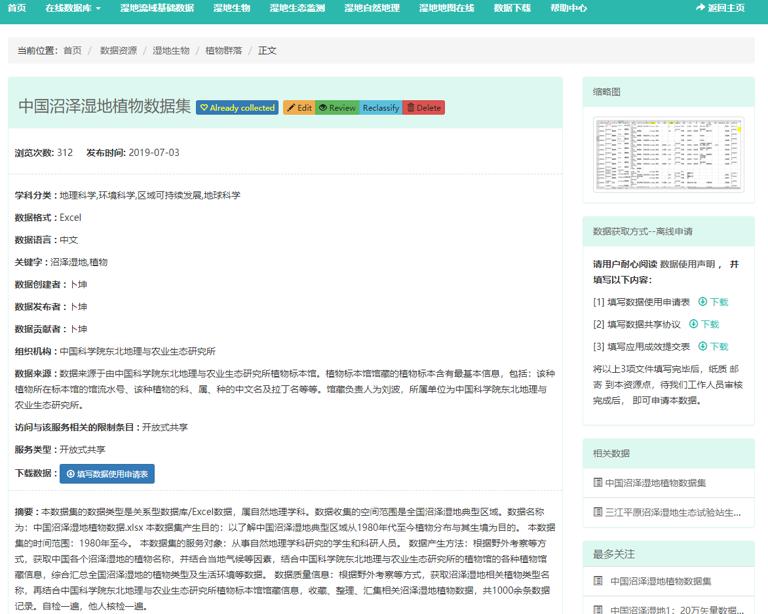Expand the 在线数据库 dropdown menu
Image resolution: width=768 pixels, height=614 pixels.
73,8
